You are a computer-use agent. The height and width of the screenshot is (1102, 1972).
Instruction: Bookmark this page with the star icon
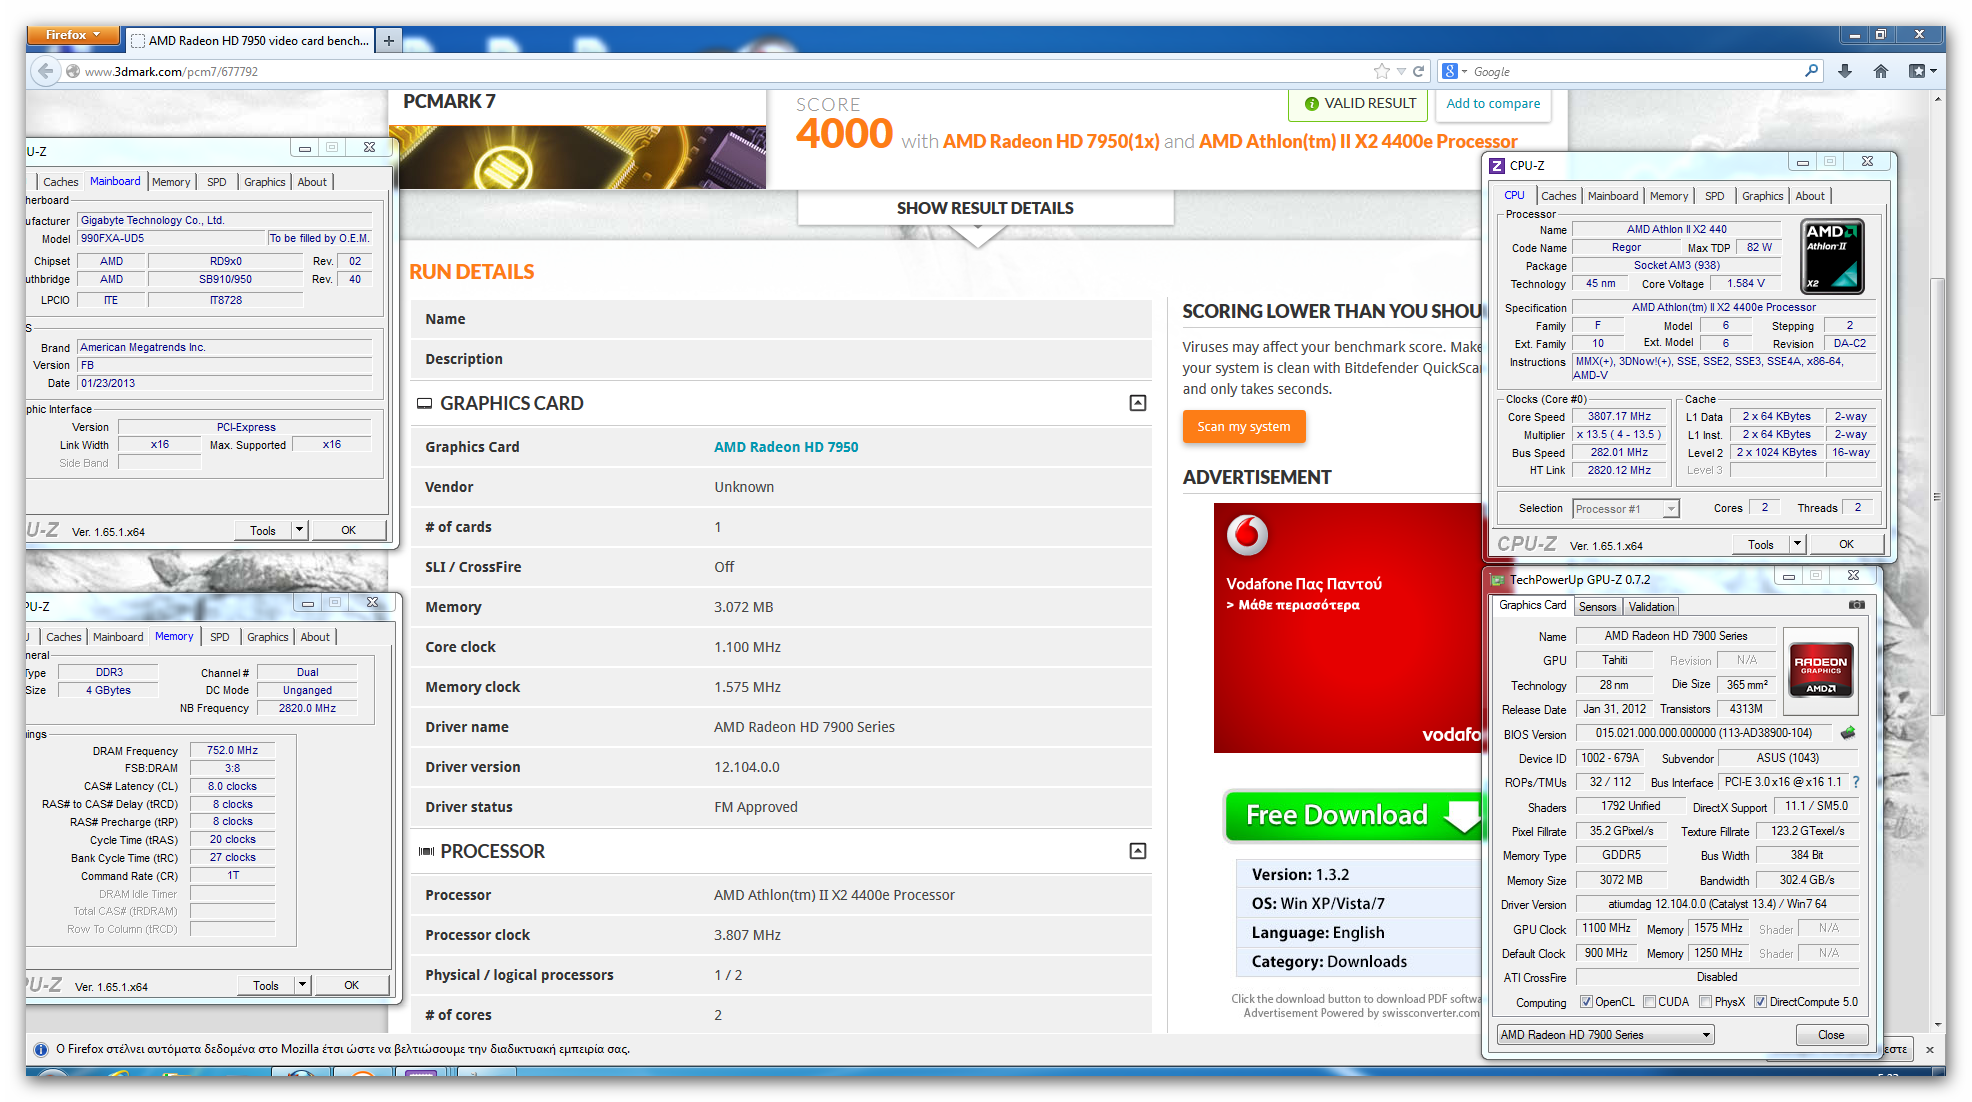click(x=1382, y=71)
